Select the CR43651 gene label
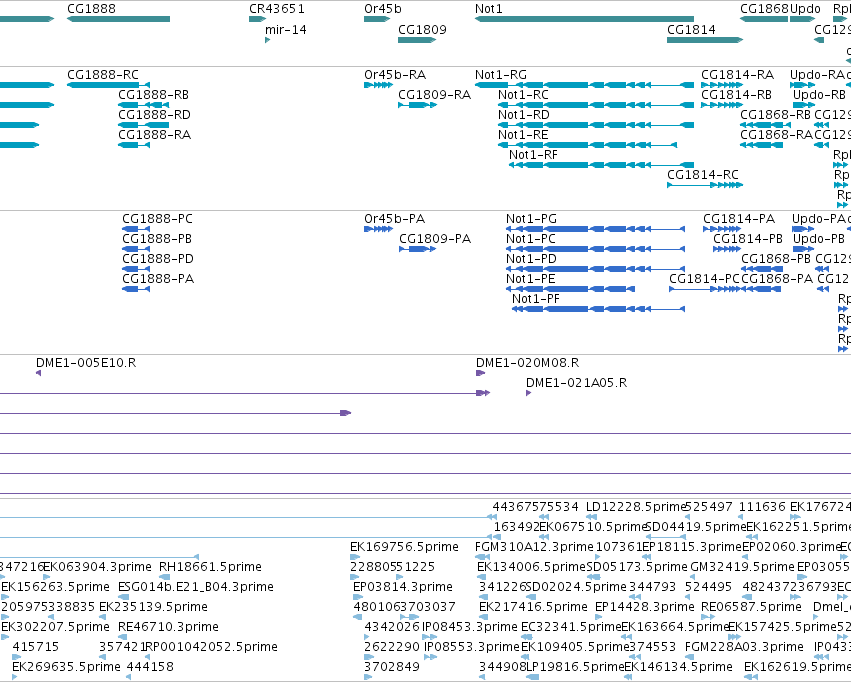 click(277, 9)
